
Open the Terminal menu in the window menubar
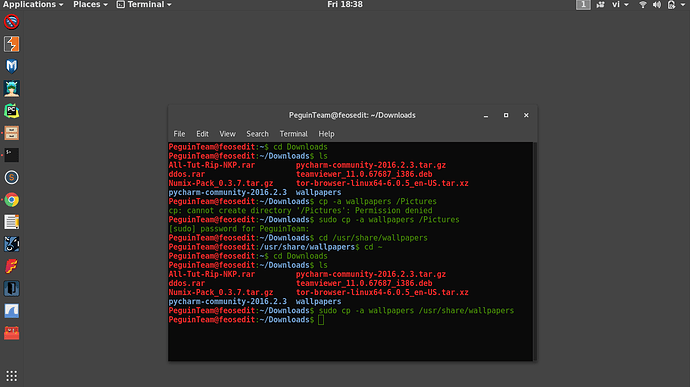pos(294,134)
